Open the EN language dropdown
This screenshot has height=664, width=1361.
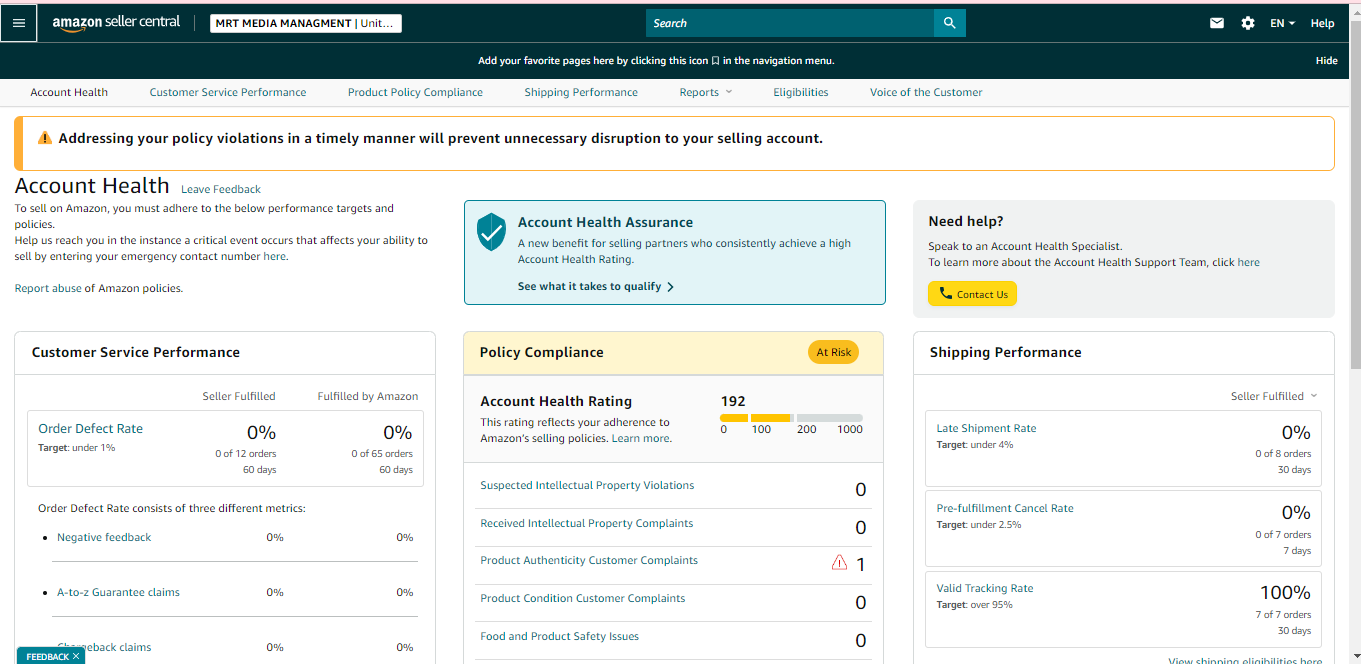tap(1283, 23)
